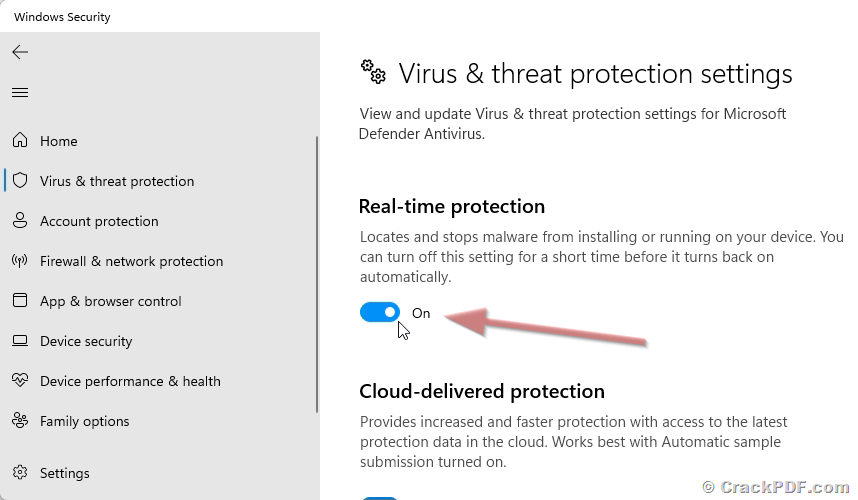Click the Device security laptop icon
The height and width of the screenshot is (500, 858).
click(x=20, y=341)
